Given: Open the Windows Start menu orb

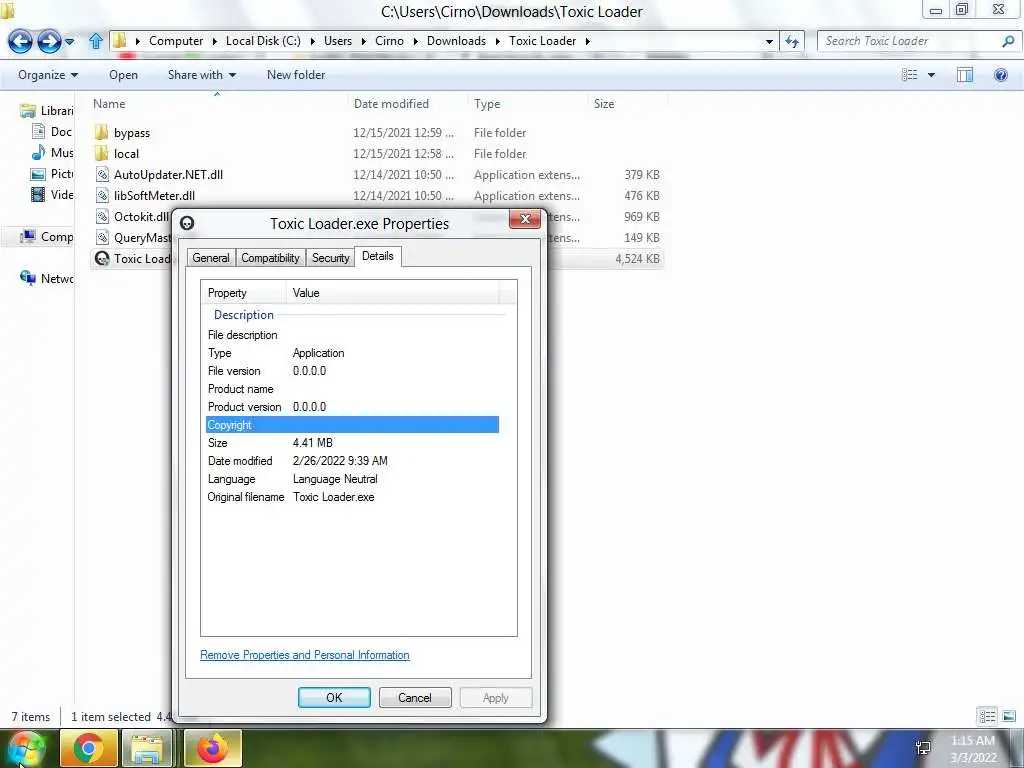Looking at the screenshot, I should coord(26,749).
